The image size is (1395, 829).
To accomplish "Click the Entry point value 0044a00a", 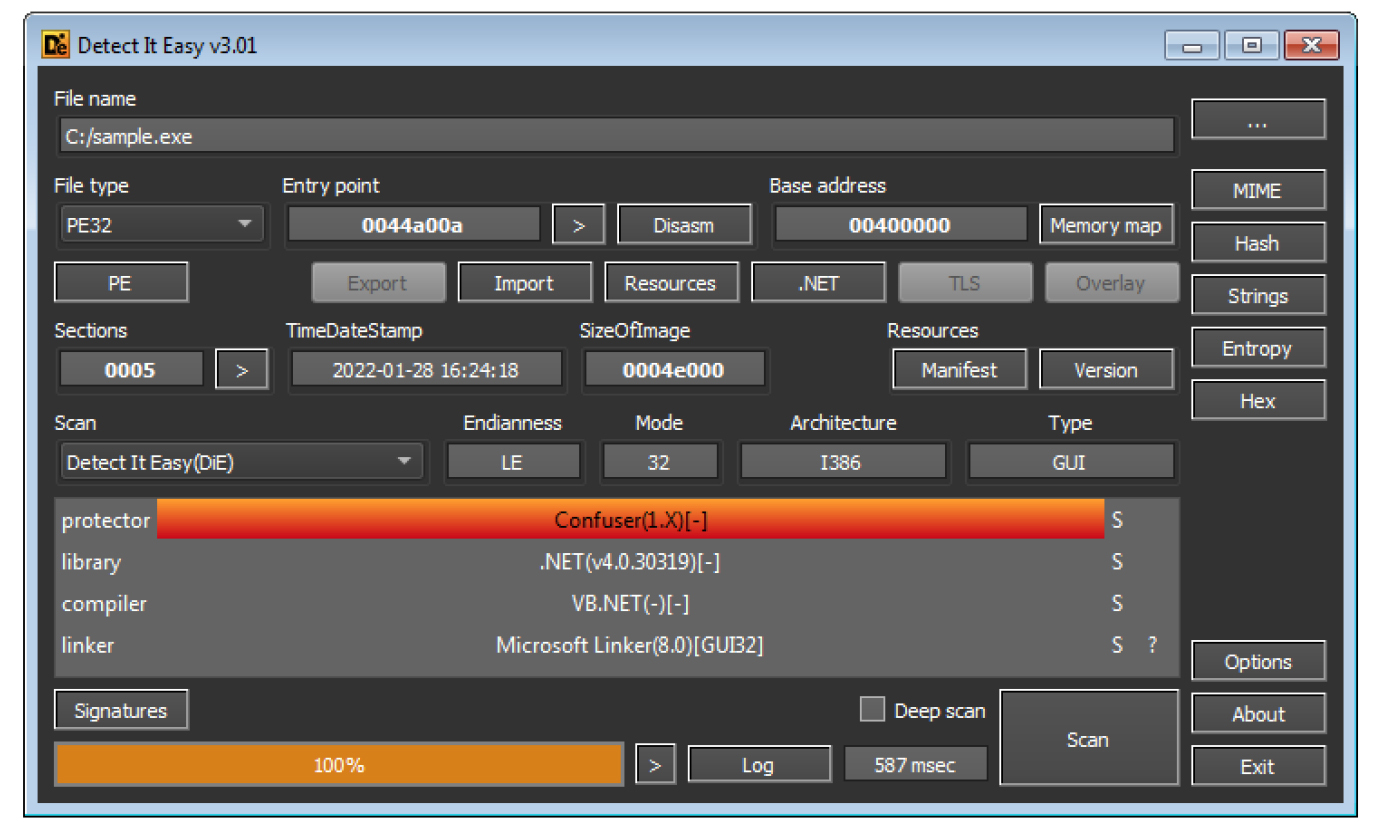I will (x=413, y=225).
